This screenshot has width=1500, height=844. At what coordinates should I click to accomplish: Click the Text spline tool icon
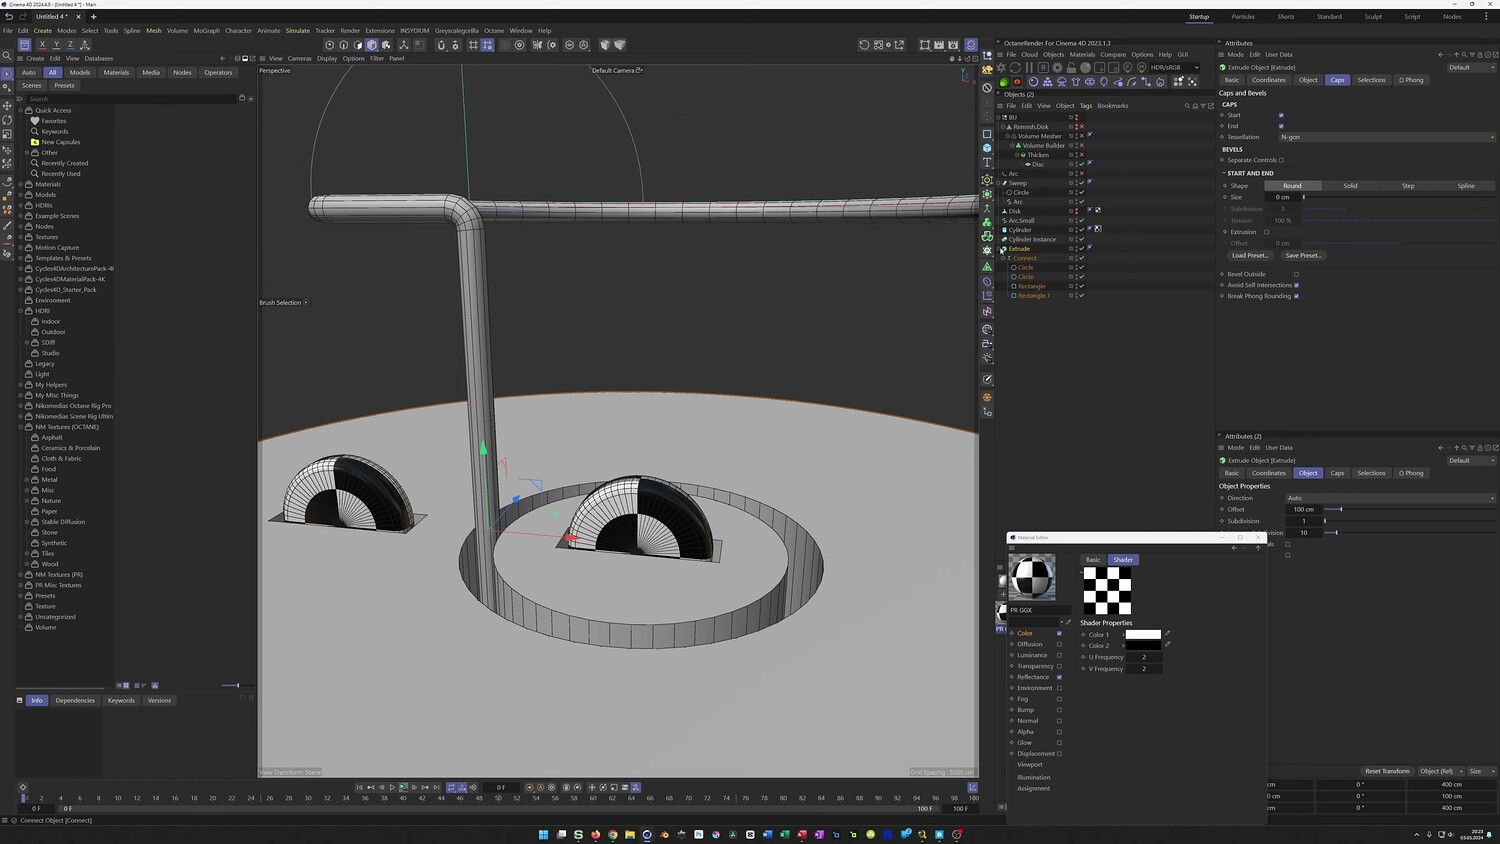pos(987,162)
